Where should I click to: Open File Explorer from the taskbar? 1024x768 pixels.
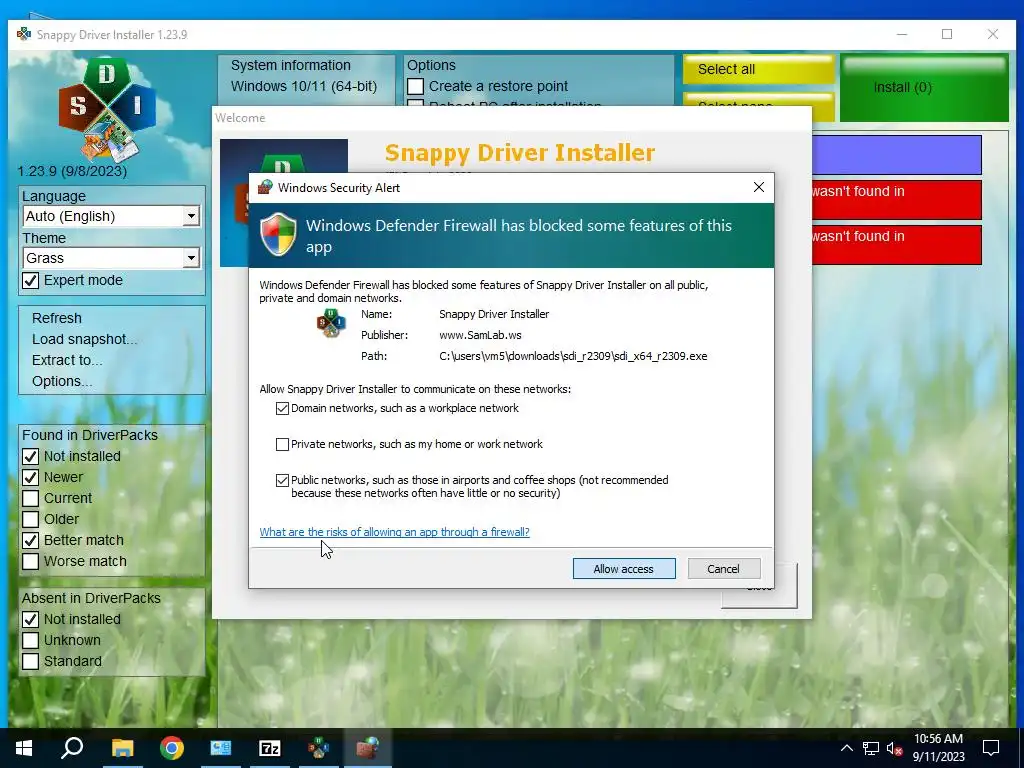click(x=122, y=748)
